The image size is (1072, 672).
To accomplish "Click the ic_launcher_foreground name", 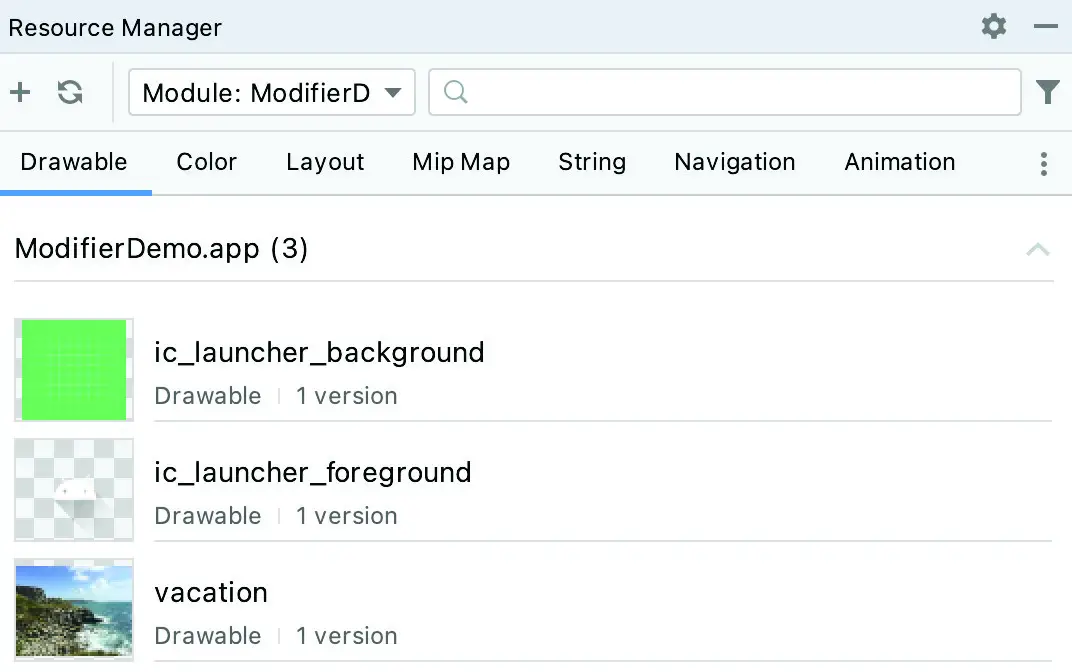I will pos(312,473).
